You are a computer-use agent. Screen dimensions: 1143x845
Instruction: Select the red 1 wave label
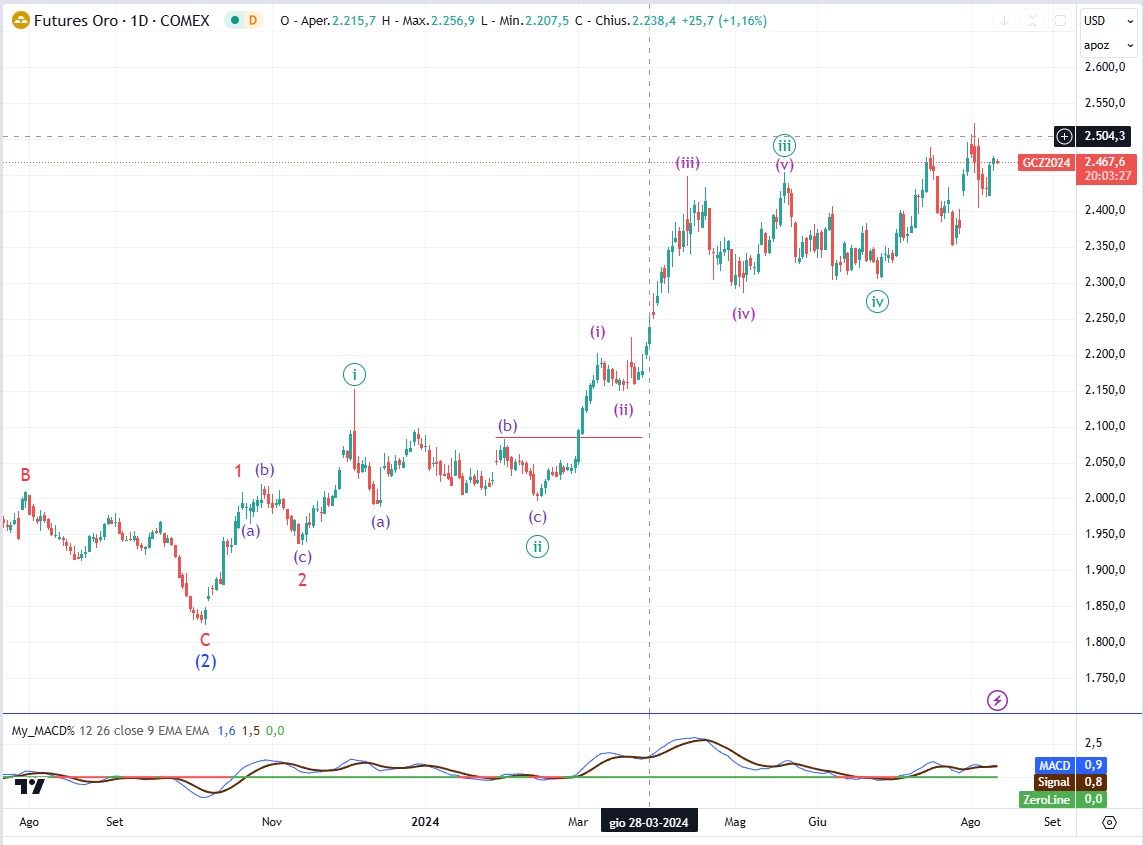[x=238, y=471]
